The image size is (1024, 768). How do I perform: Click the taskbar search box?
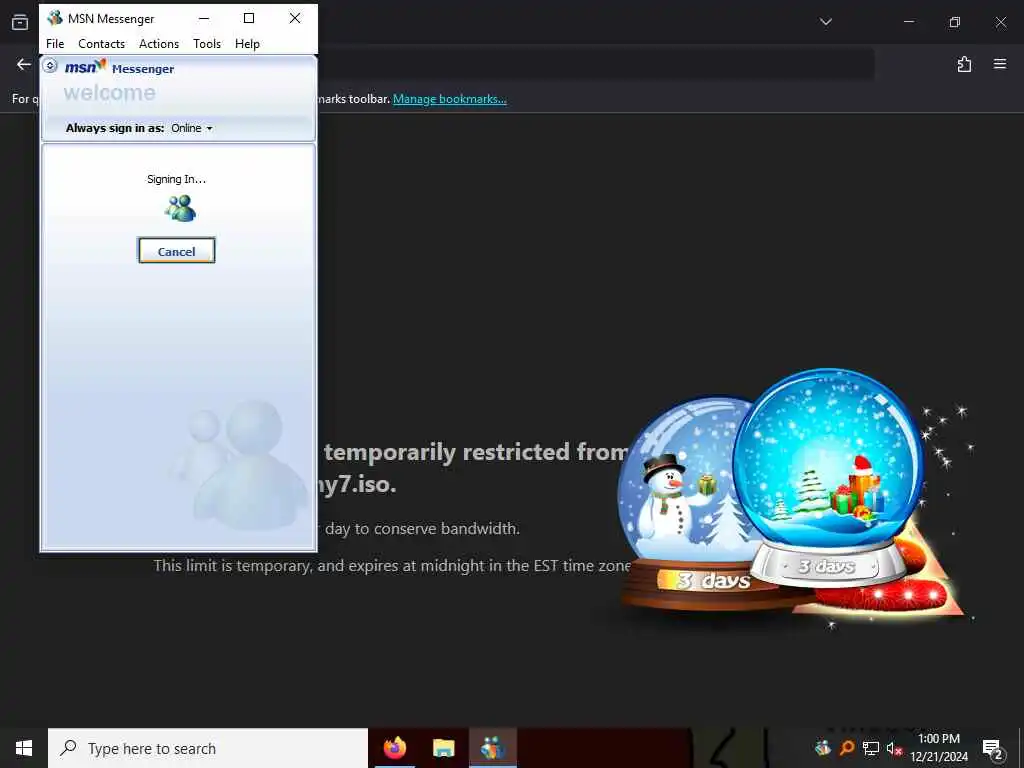coord(208,748)
